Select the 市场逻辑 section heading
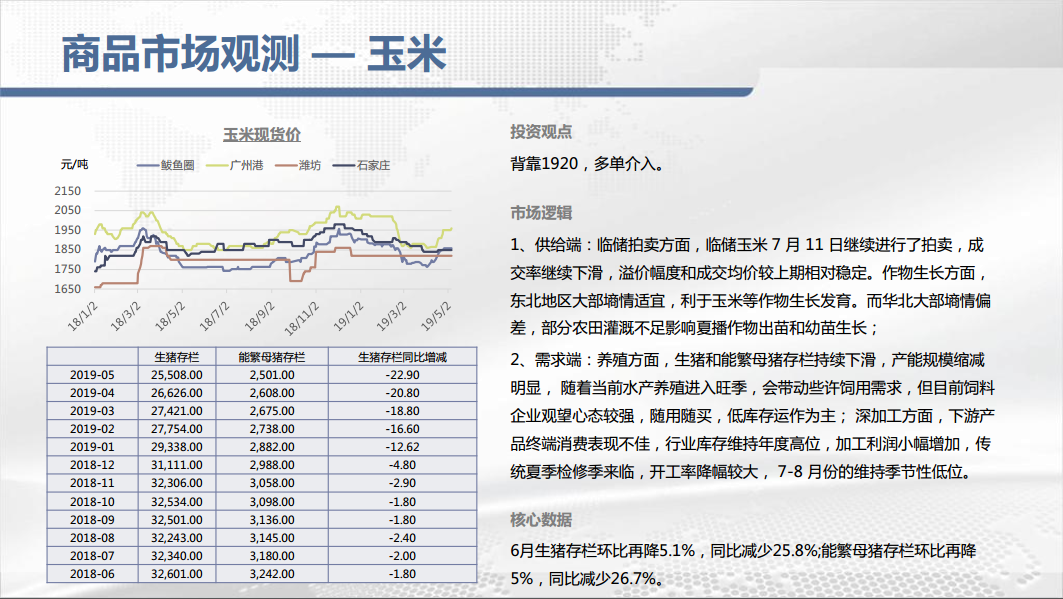 pyautogui.click(x=541, y=213)
